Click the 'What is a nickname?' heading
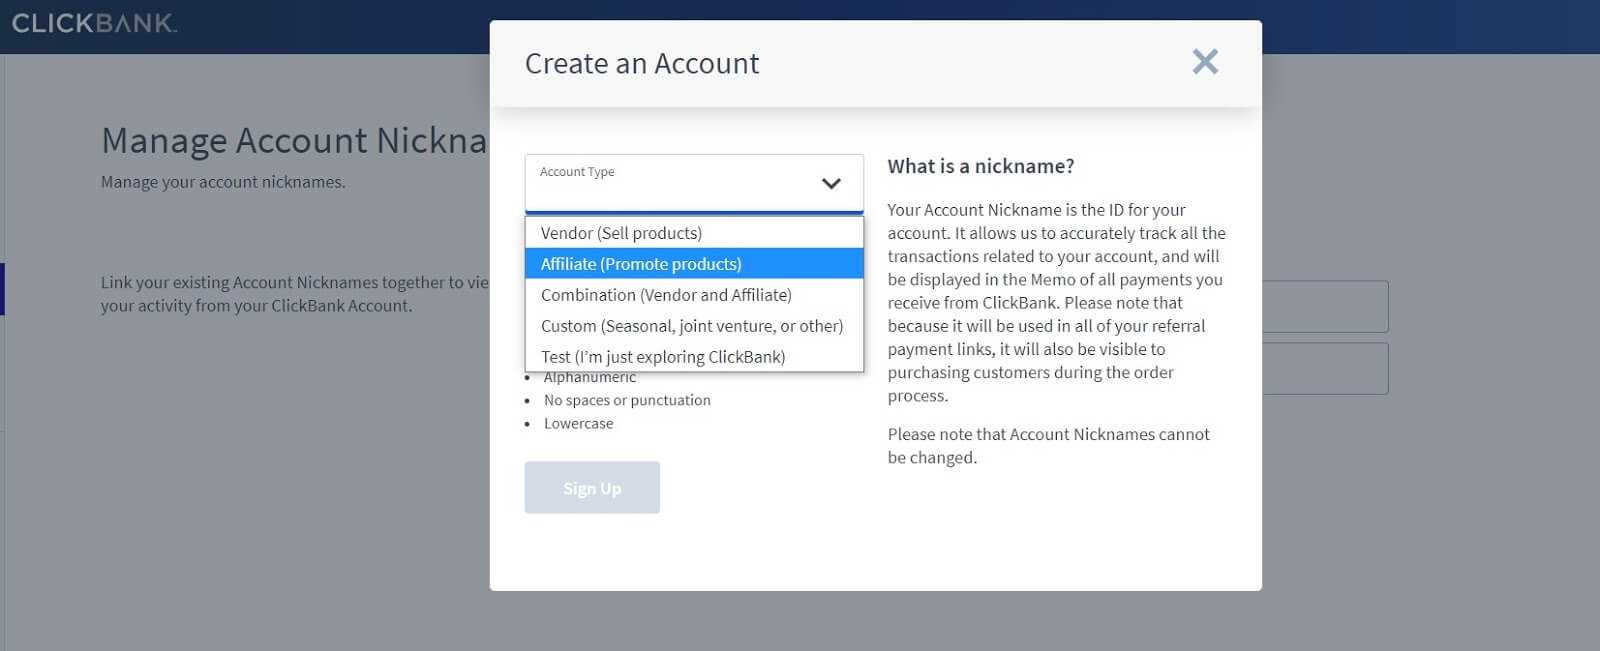 (x=981, y=166)
